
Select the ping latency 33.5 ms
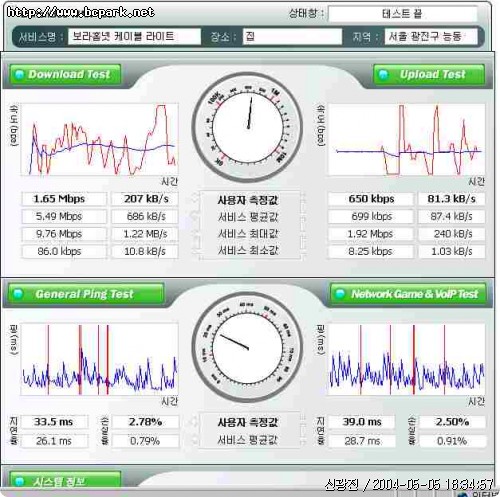tap(55, 422)
